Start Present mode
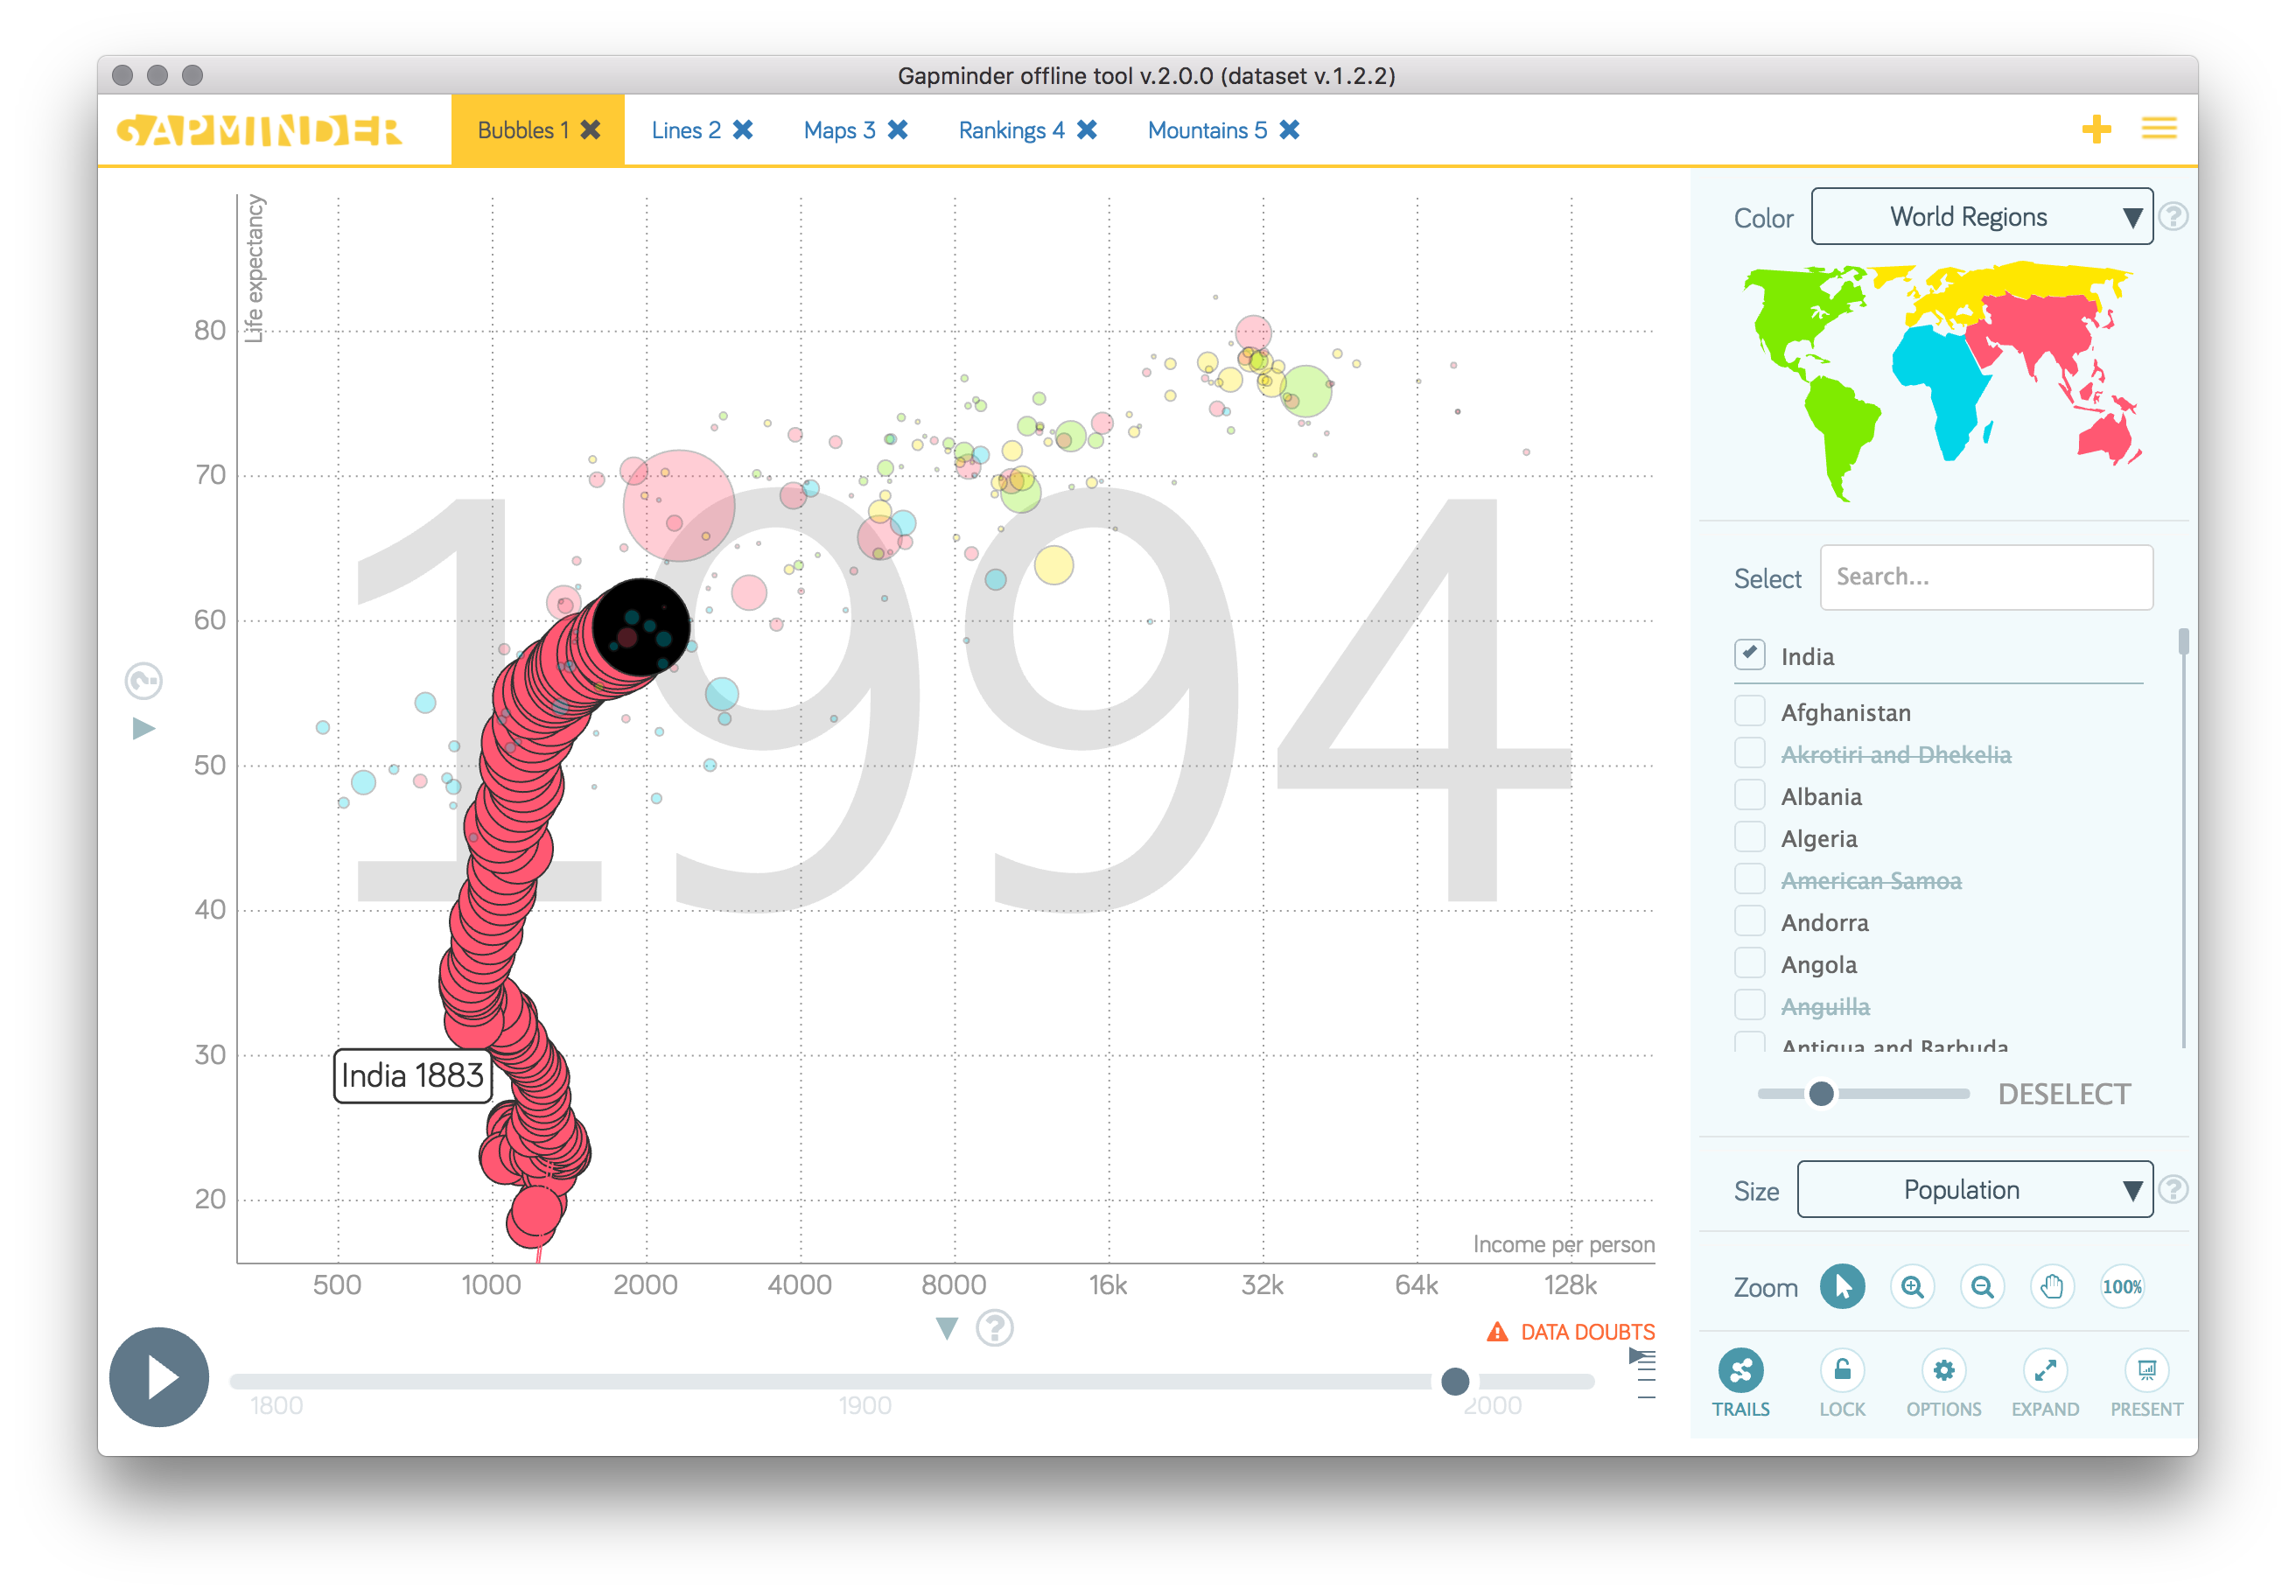Screen dimensions: 2296x1596 (x=2146, y=1371)
